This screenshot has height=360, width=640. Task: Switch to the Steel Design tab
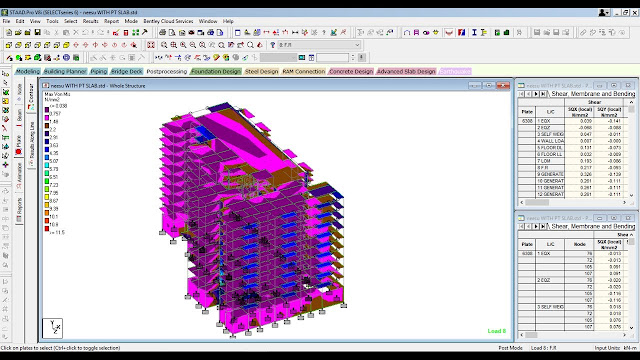[x=261, y=71]
